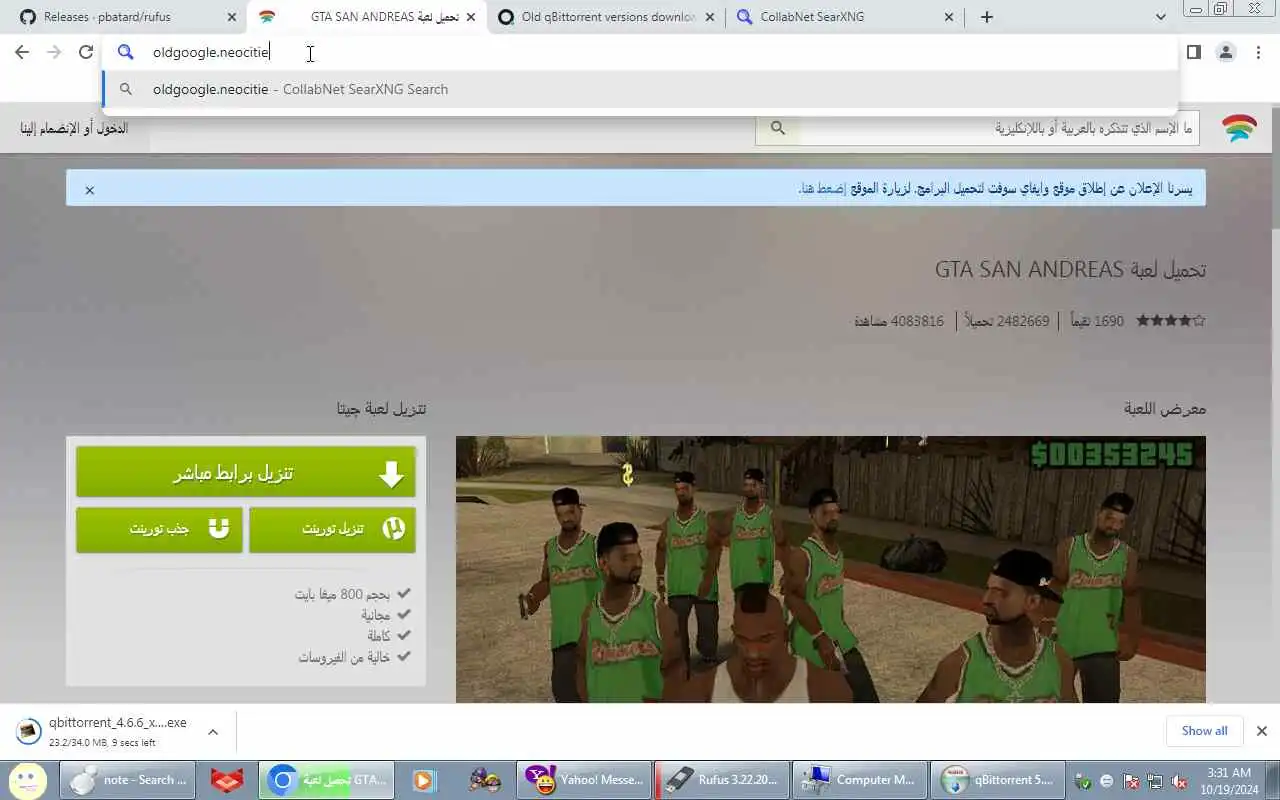Open the taskbar clock showing 3:31 AM
The height and width of the screenshot is (800, 1280).
click(1228, 780)
